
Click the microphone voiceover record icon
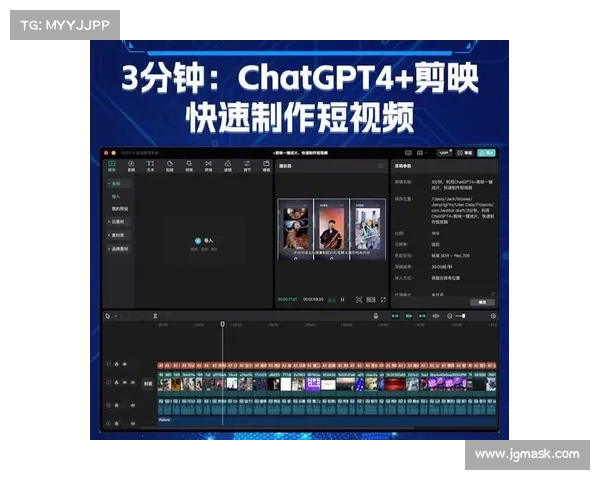click(376, 316)
